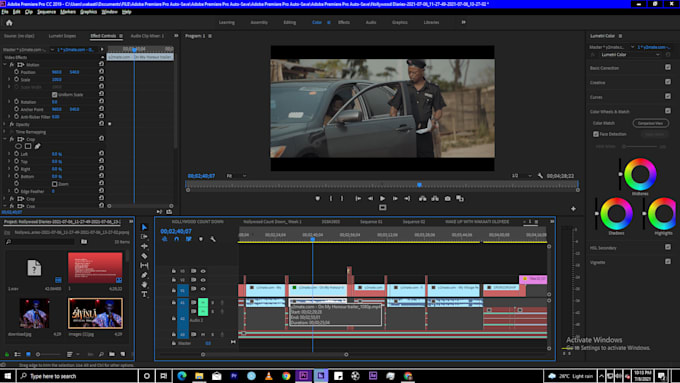
Task: Select the Slip tool
Action: click(x=144, y=265)
